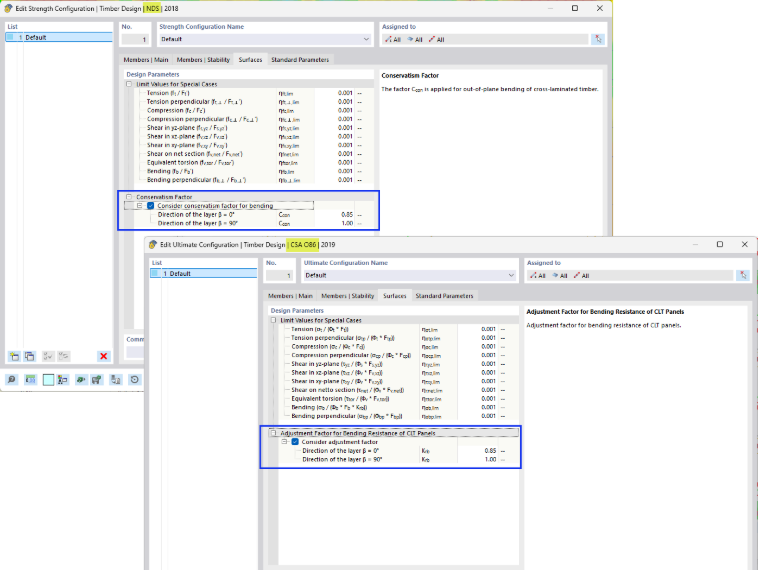Create a new configuration in NDS list
Image resolution: width=760 pixels, height=570 pixels.
pyautogui.click(x=14, y=356)
